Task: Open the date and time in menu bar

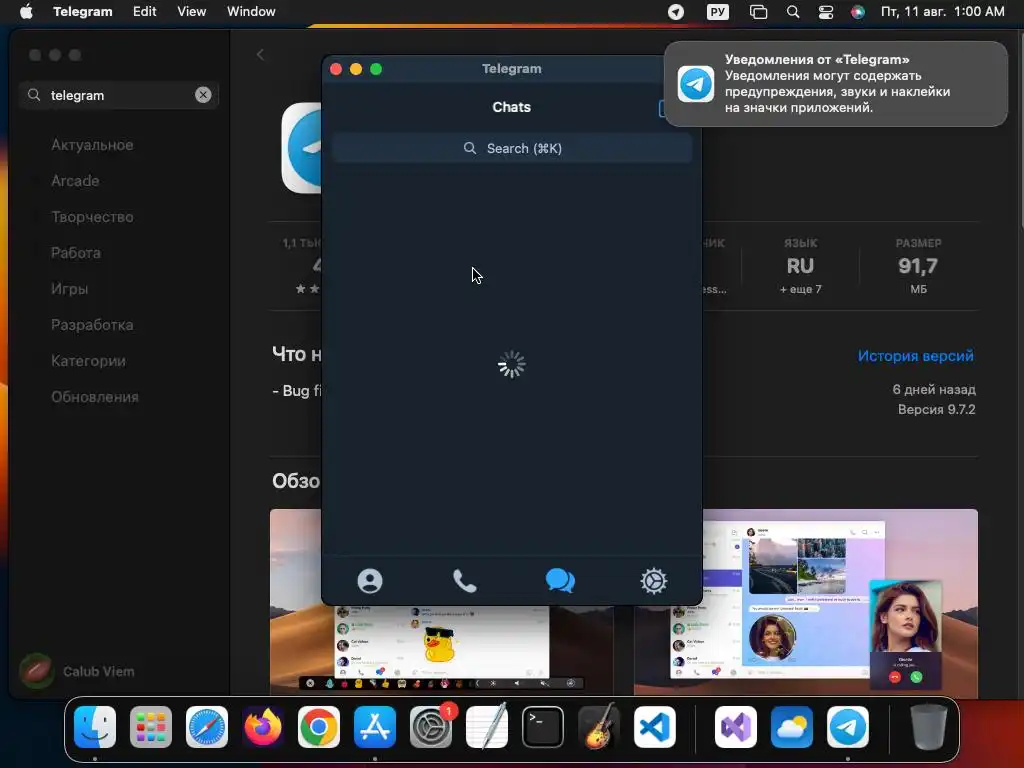Action: pos(942,12)
